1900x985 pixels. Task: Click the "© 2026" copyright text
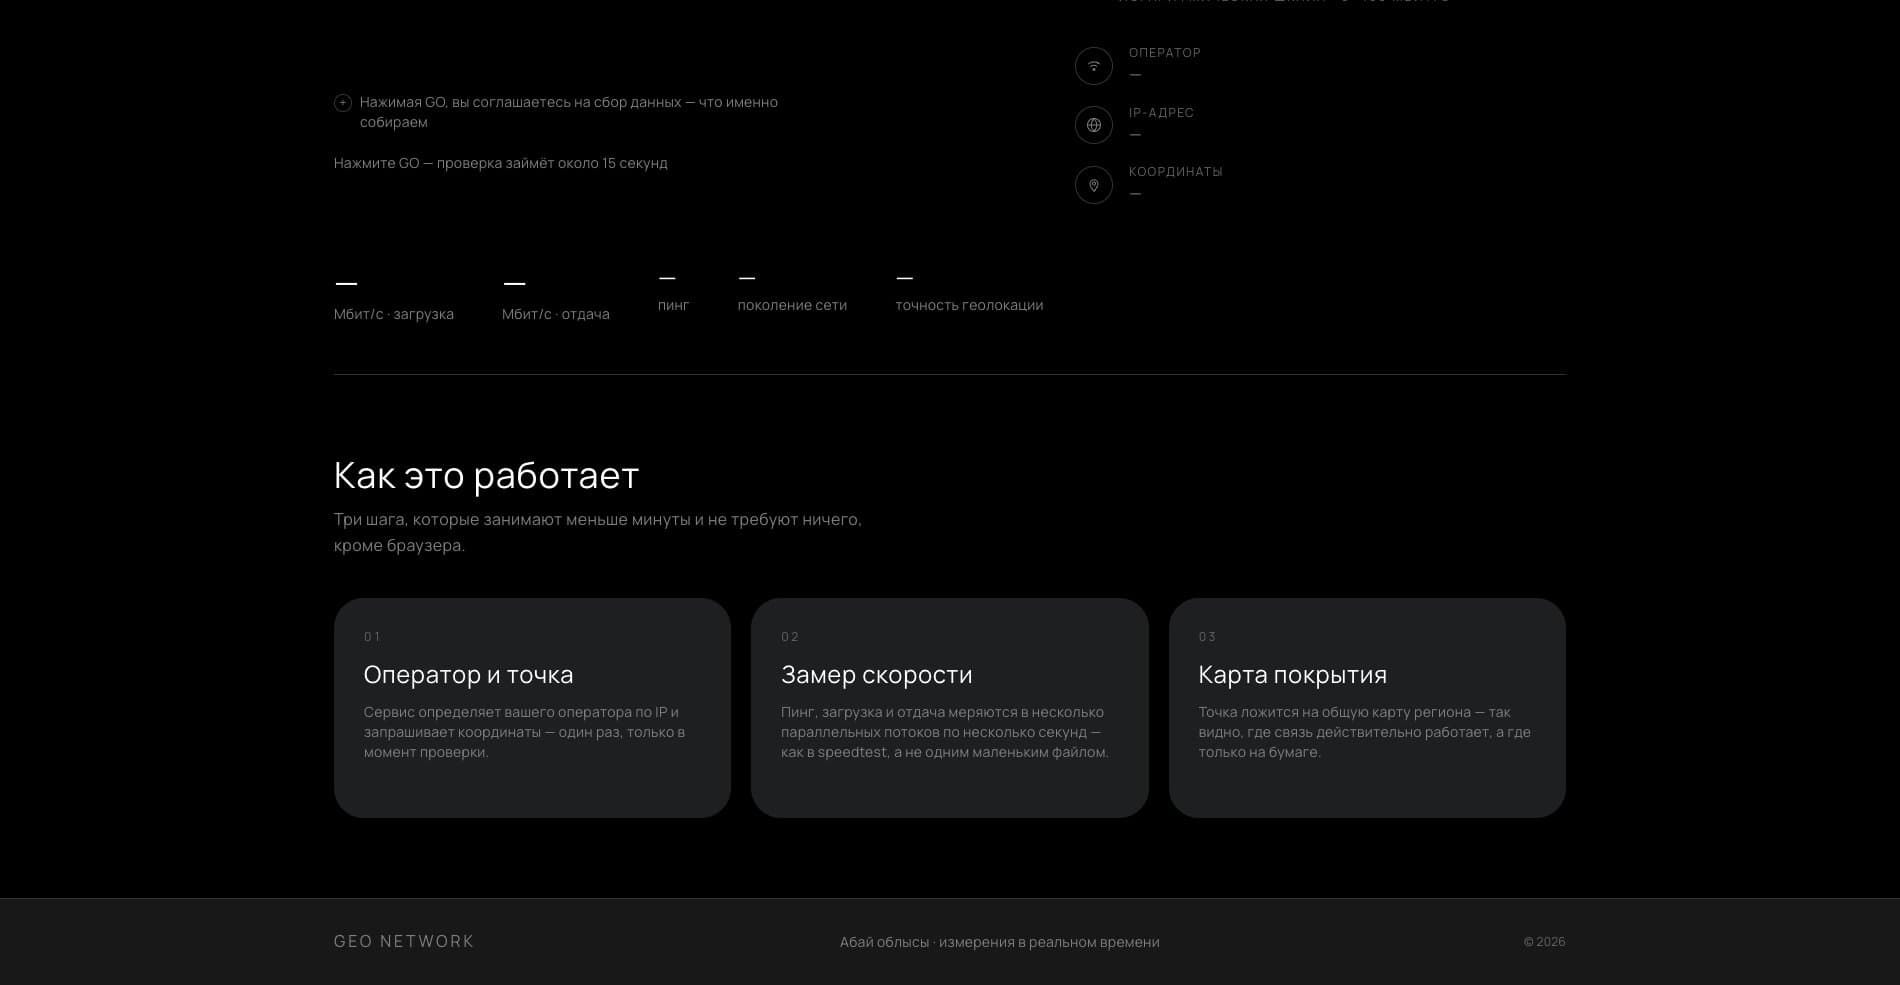pyautogui.click(x=1544, y=942)
